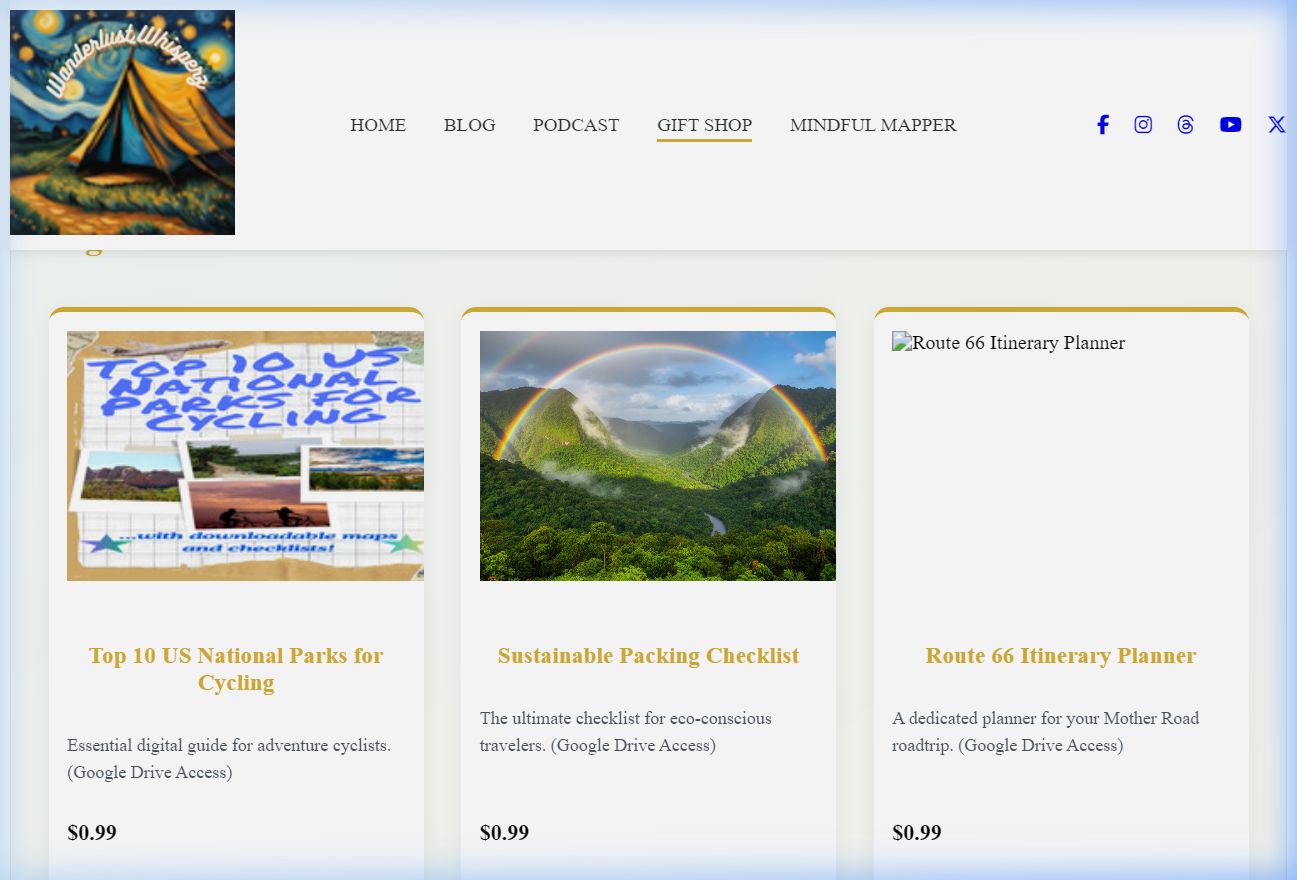Open the Sustainable Packing Checklist title
The height and width of the screenshot is (880, 1297).
pyautogui.click(x=648, y=656)
